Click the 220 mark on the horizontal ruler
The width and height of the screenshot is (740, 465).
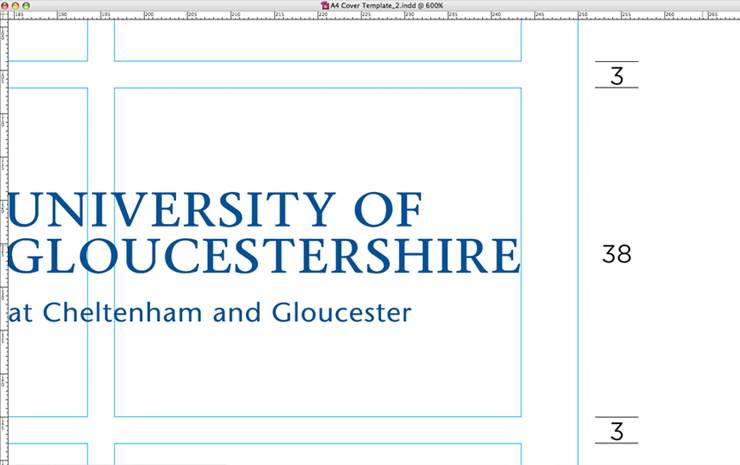323,15
